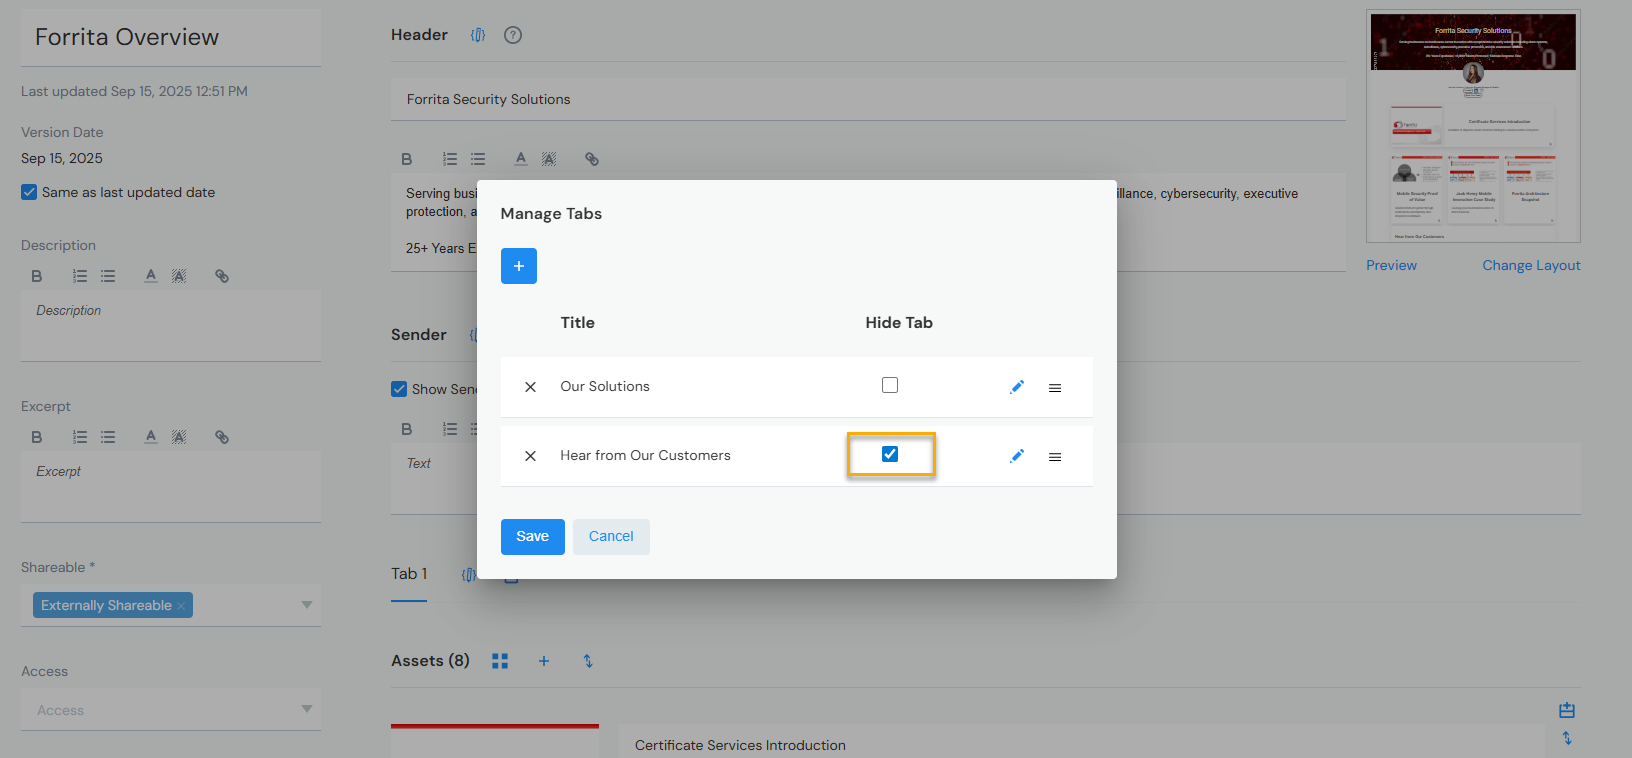Switch Assets to grid view
The height and width of the screenshot is (758, 1632).
(x=500, y=661)
